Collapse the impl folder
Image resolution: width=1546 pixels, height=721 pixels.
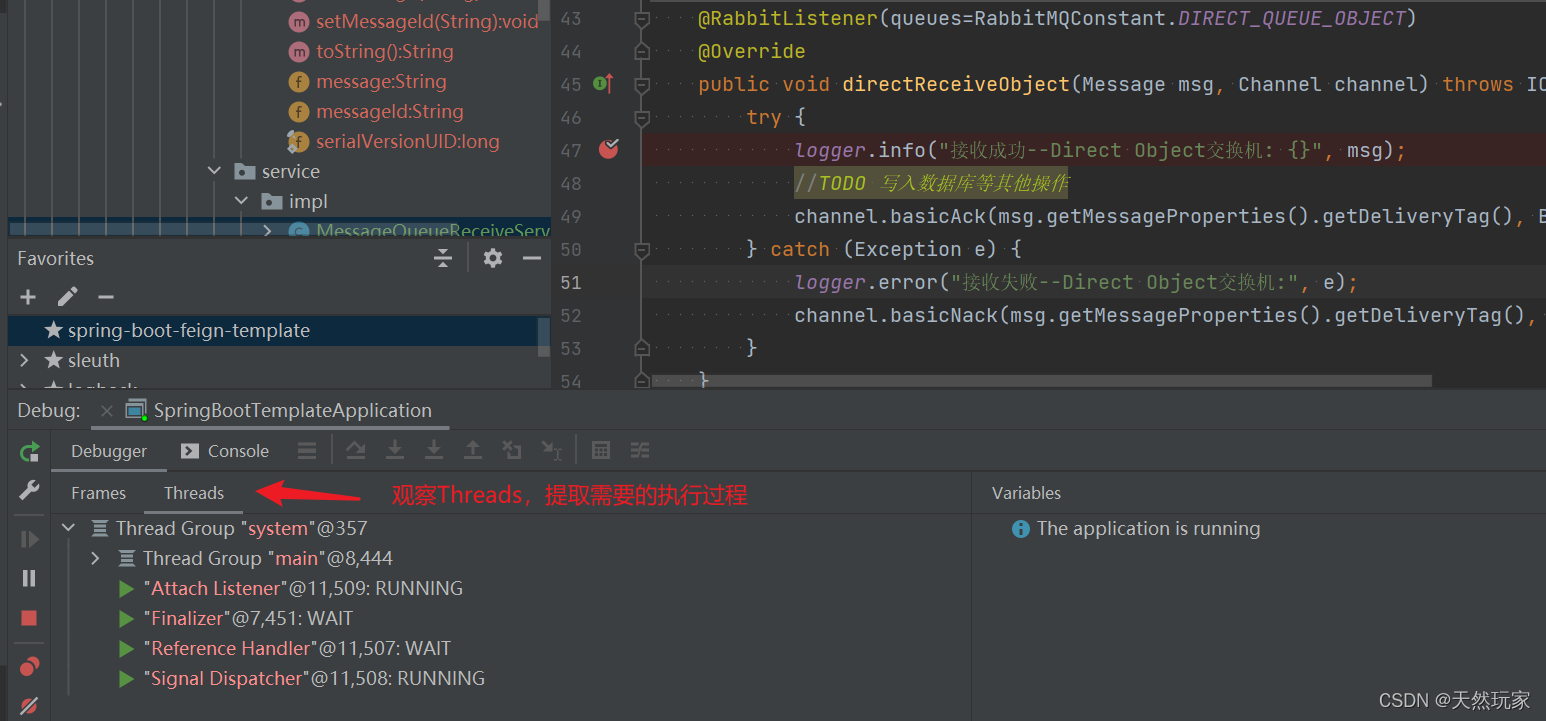(x=241, y=202)
